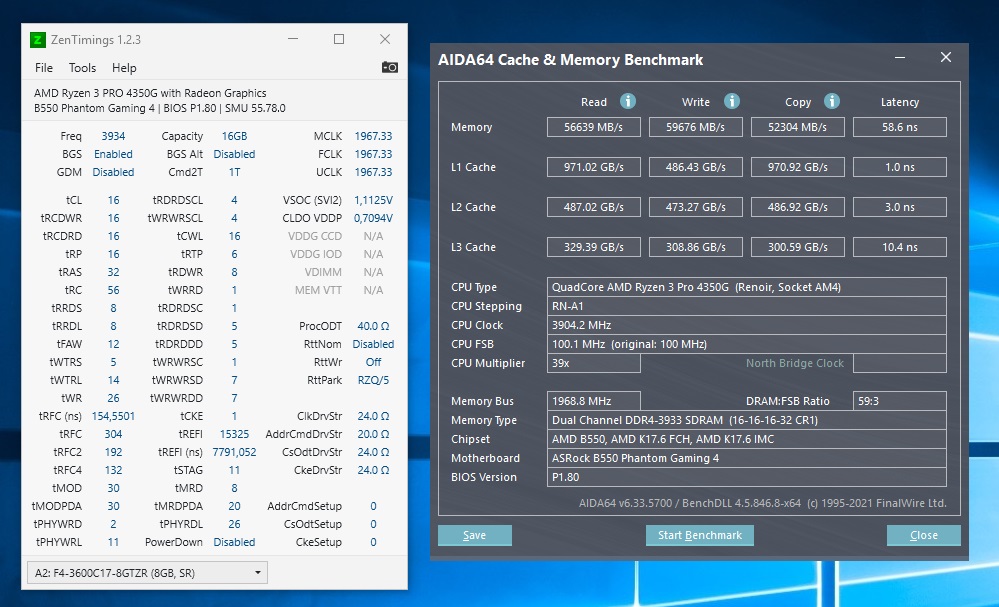Open the A2 memory module dropdown

coord(147,573)
